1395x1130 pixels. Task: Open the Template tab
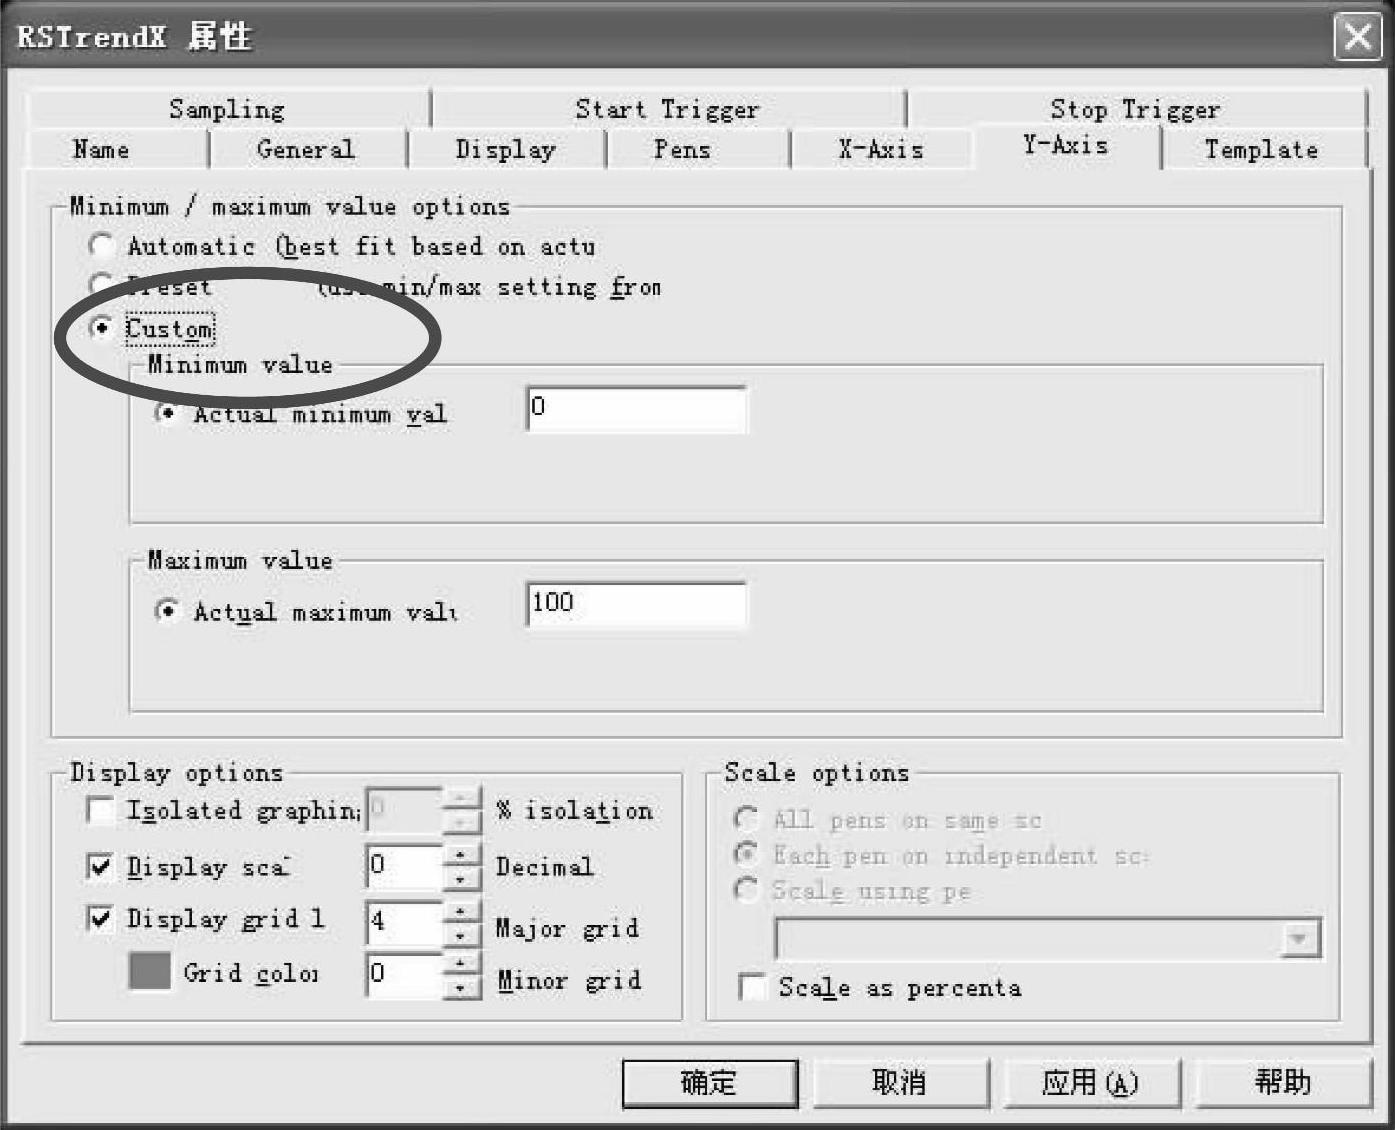tap(1262, 149)
